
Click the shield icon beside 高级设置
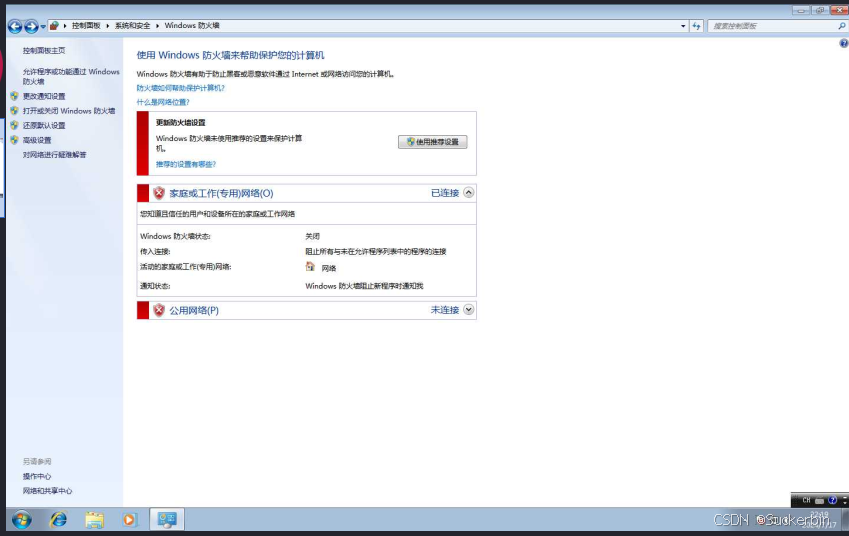coord(14,140)
